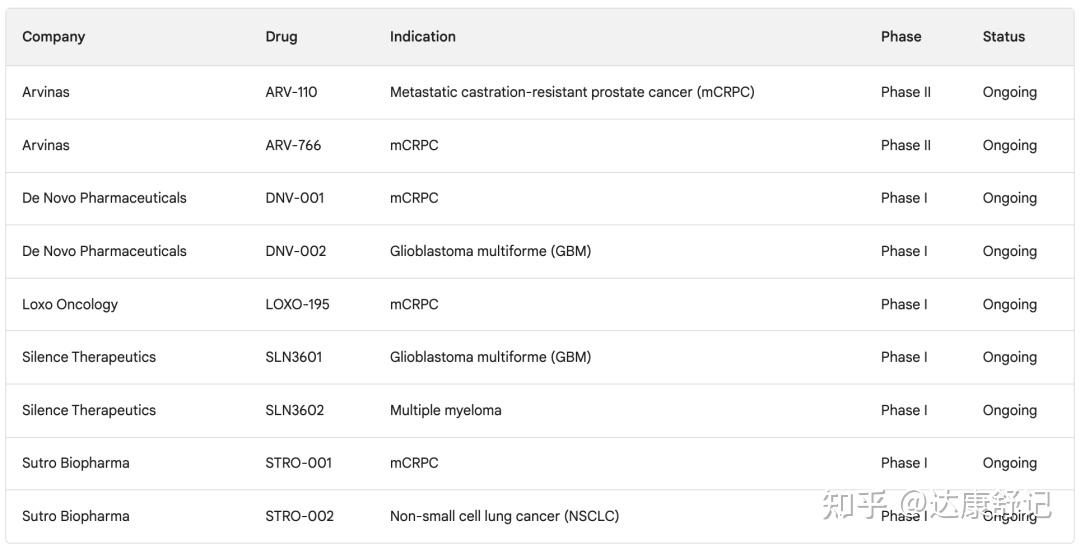
Task: Select Non-small cell lung cancer (NSCLC) cell
Action: point(504,516)
